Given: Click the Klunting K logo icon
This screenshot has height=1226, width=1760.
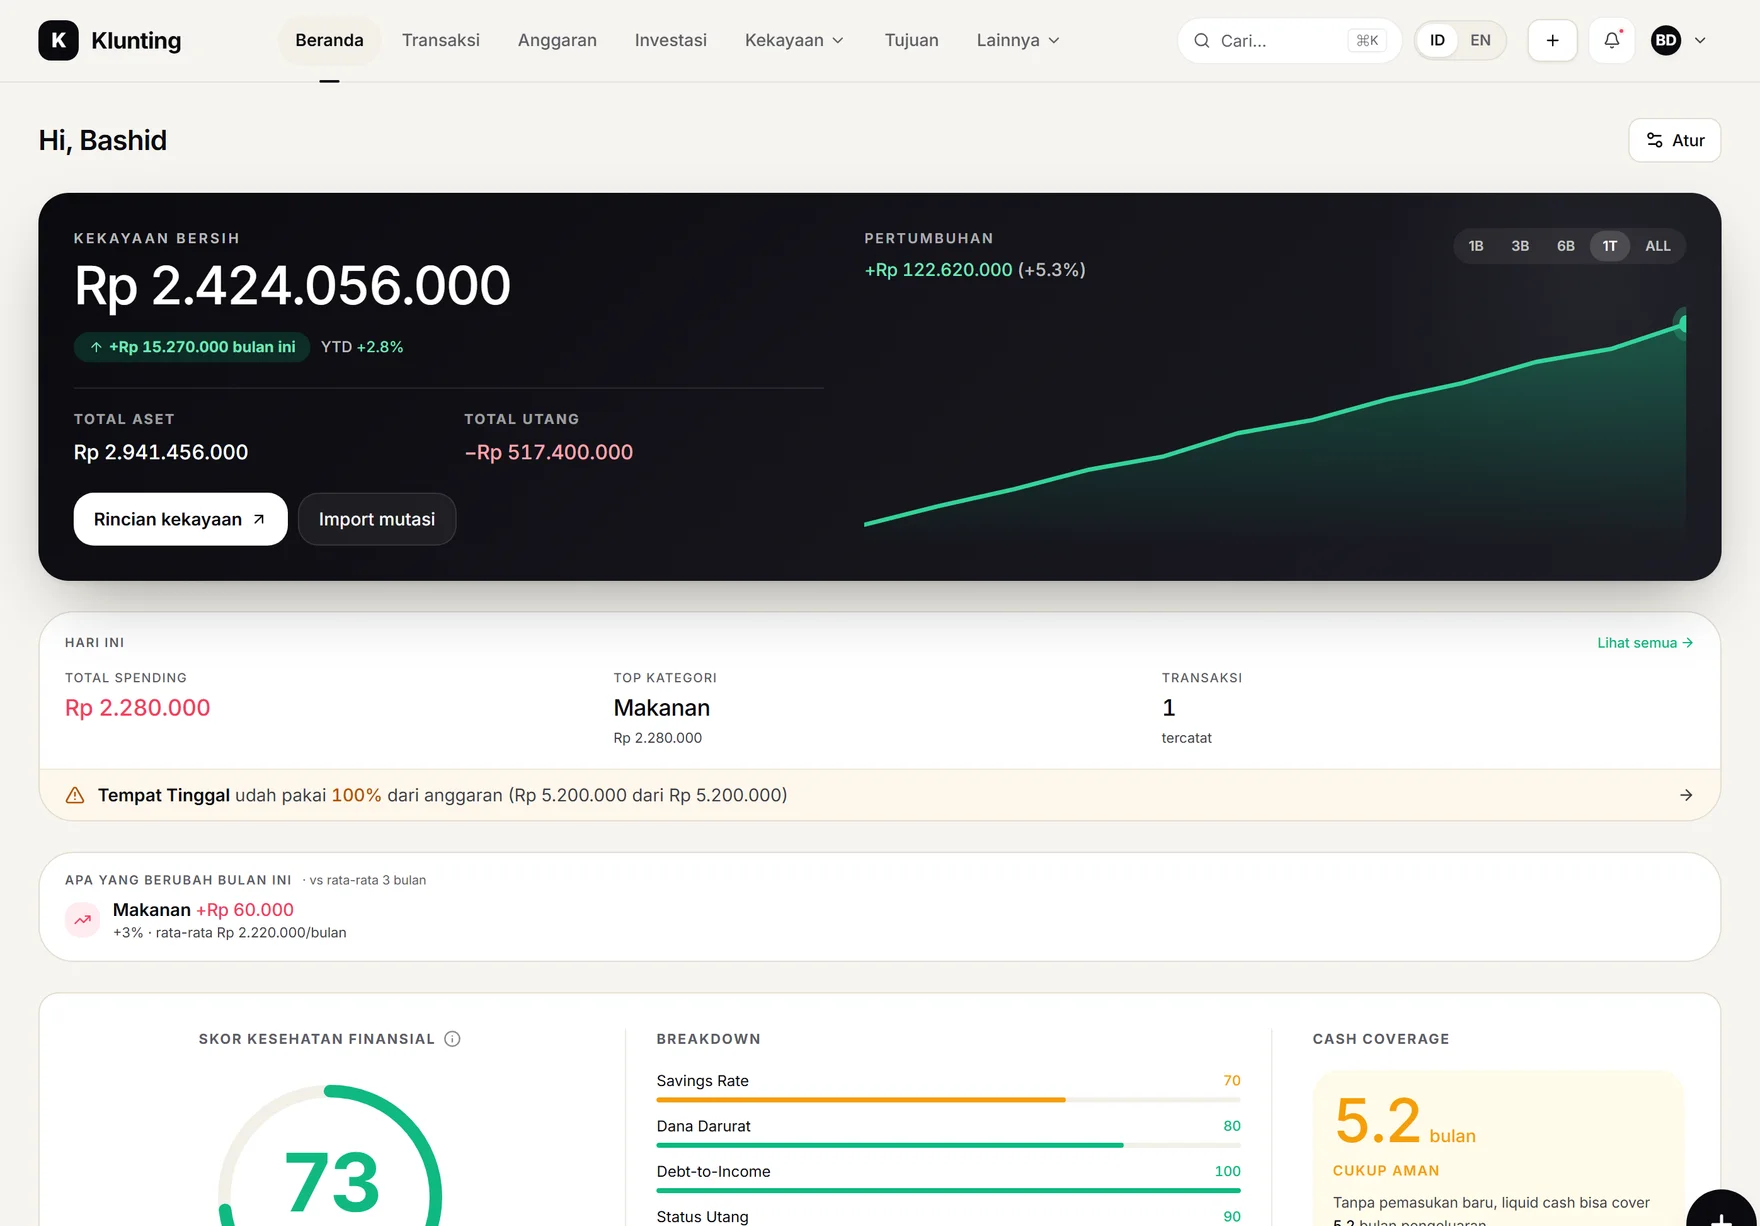Looking at the screenshot, I should click(x=58, y=40).
